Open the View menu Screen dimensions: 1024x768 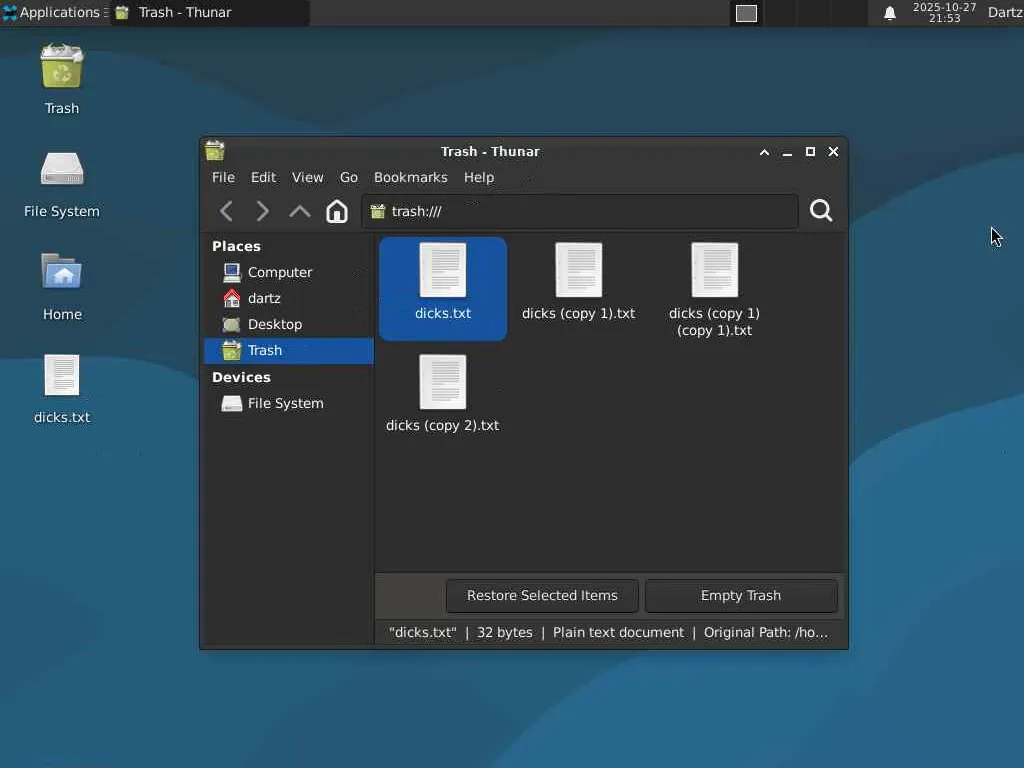tap(308, 178)
